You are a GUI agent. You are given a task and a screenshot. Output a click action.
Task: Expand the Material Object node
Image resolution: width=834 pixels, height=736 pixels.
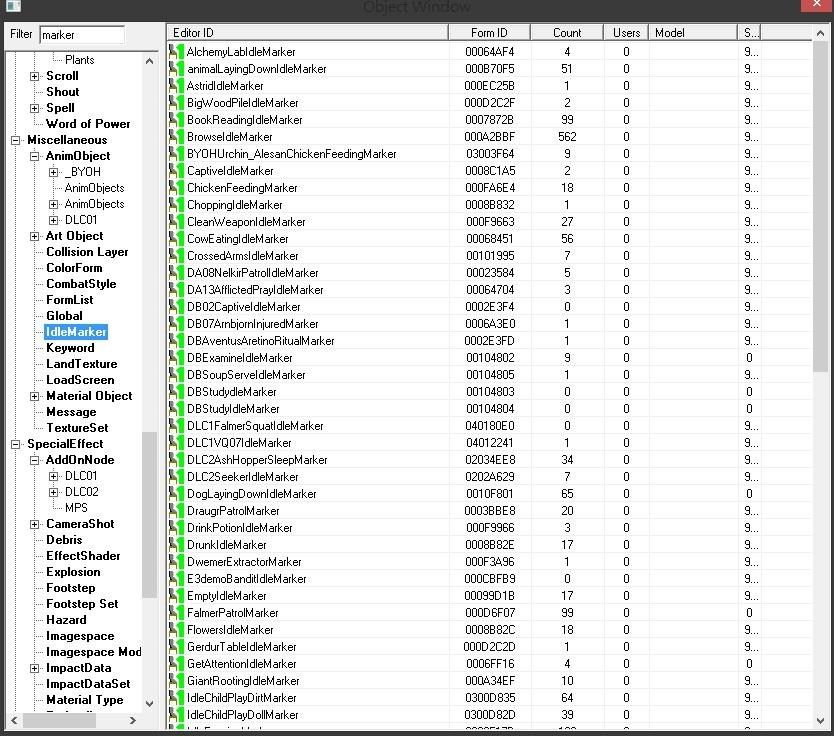[x=35, y=396]
